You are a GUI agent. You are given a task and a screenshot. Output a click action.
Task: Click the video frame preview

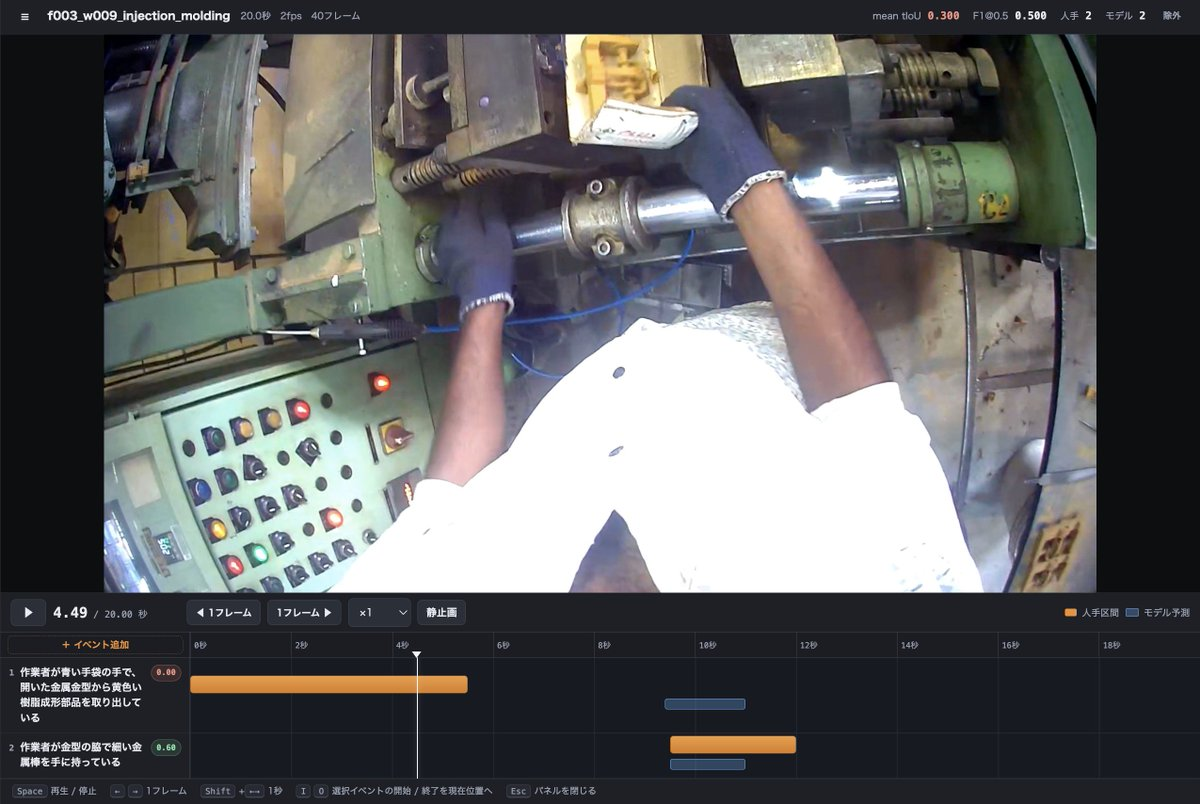[600, 313]
